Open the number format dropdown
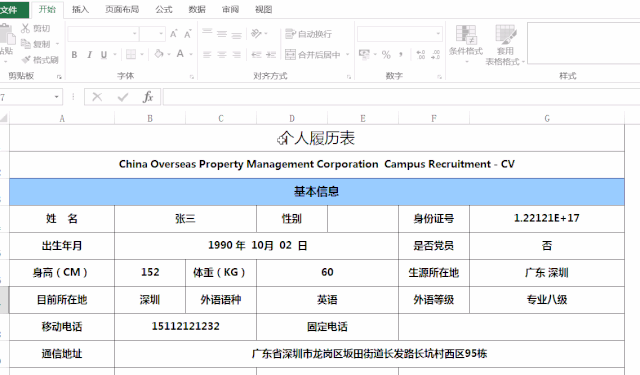This screenshot has width=640, height=375. coord(438,34)
